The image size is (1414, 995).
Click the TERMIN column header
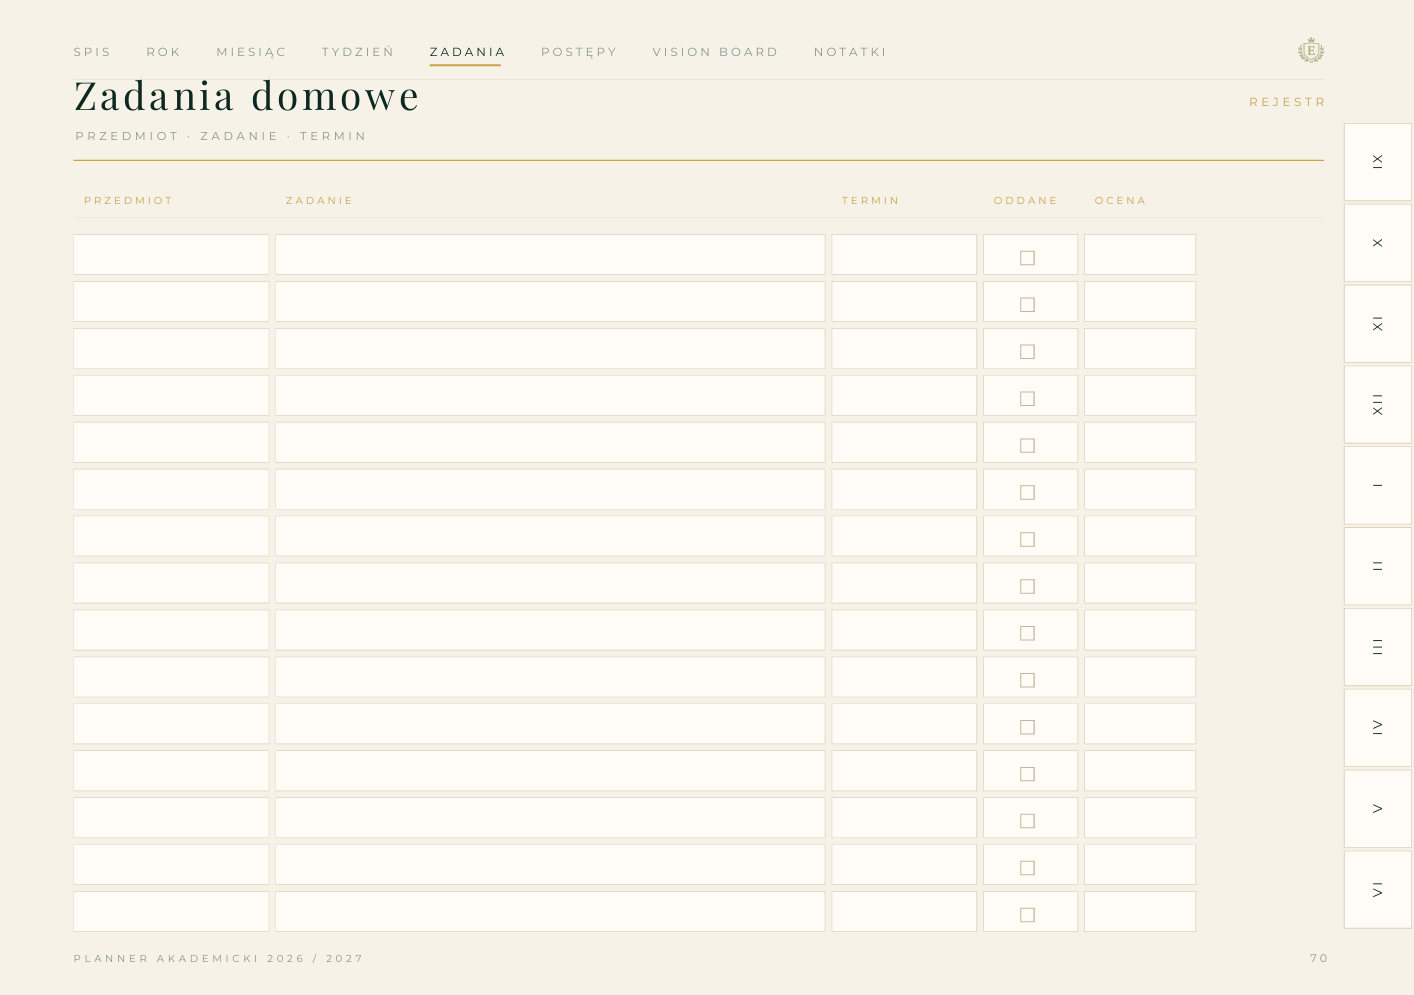click(871, 201)
